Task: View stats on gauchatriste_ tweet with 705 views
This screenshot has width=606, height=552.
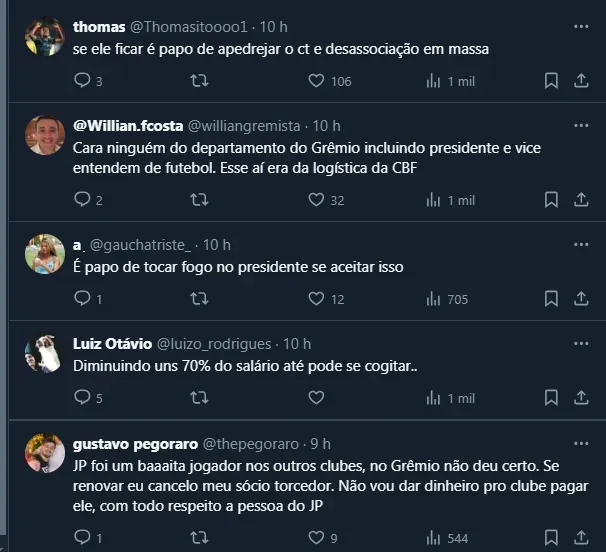Action: 433,299
